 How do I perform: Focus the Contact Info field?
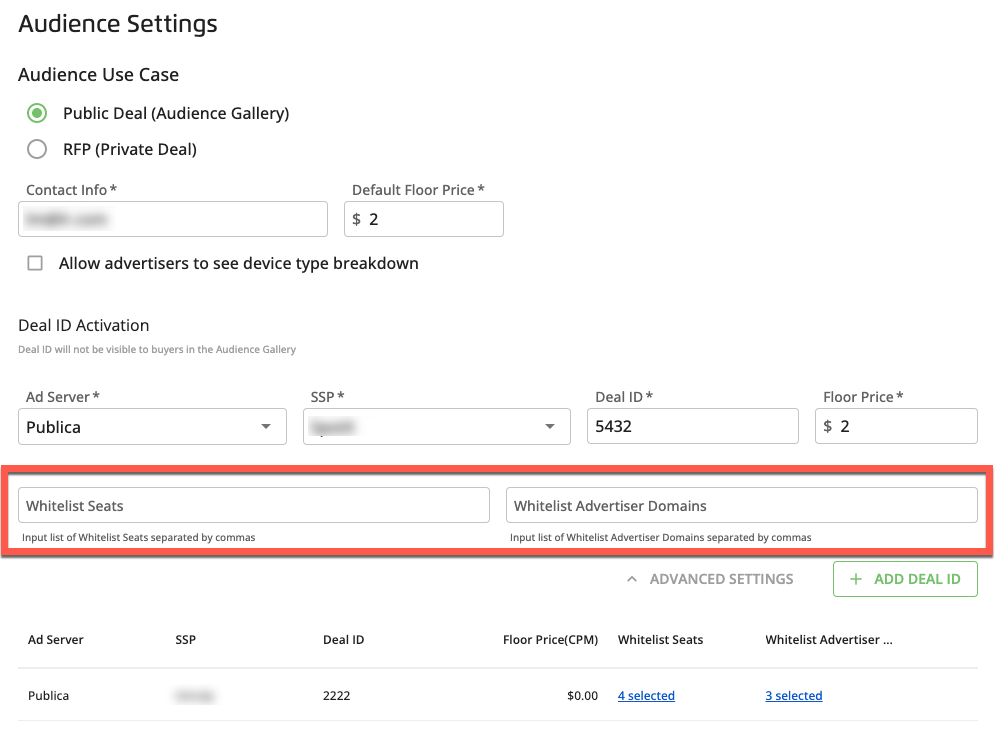coord(173,219)
